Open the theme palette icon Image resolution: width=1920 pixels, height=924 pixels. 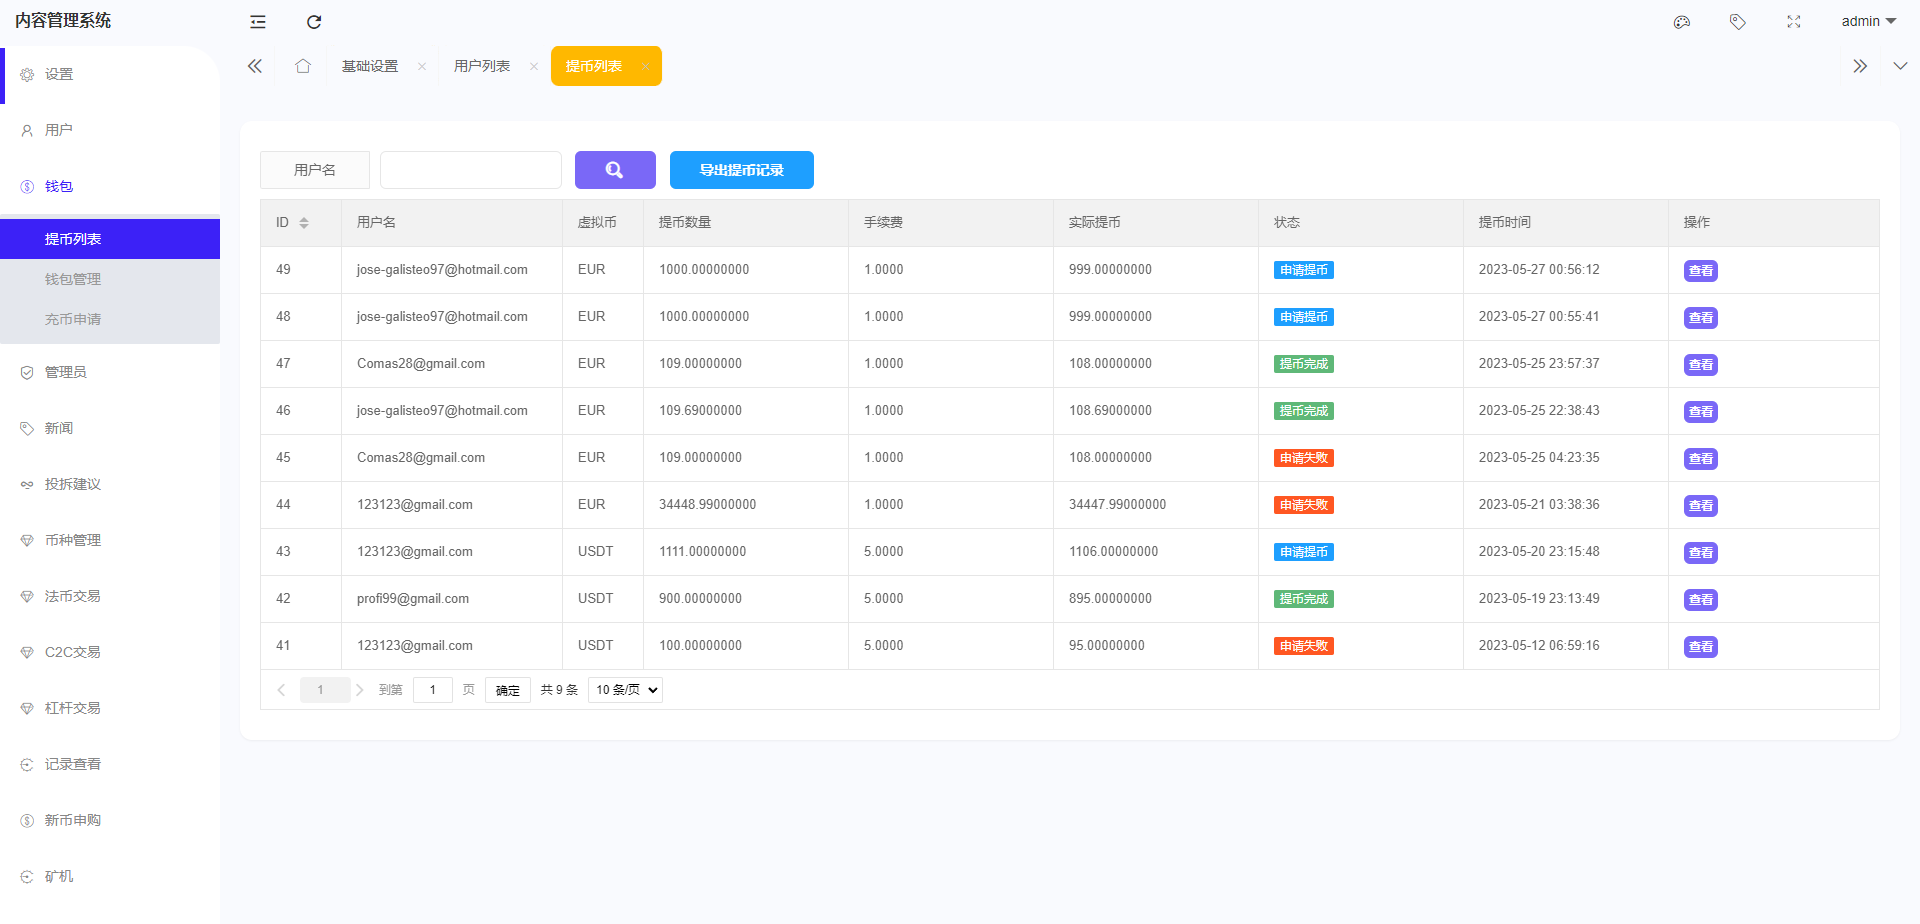pos(1682,22)
